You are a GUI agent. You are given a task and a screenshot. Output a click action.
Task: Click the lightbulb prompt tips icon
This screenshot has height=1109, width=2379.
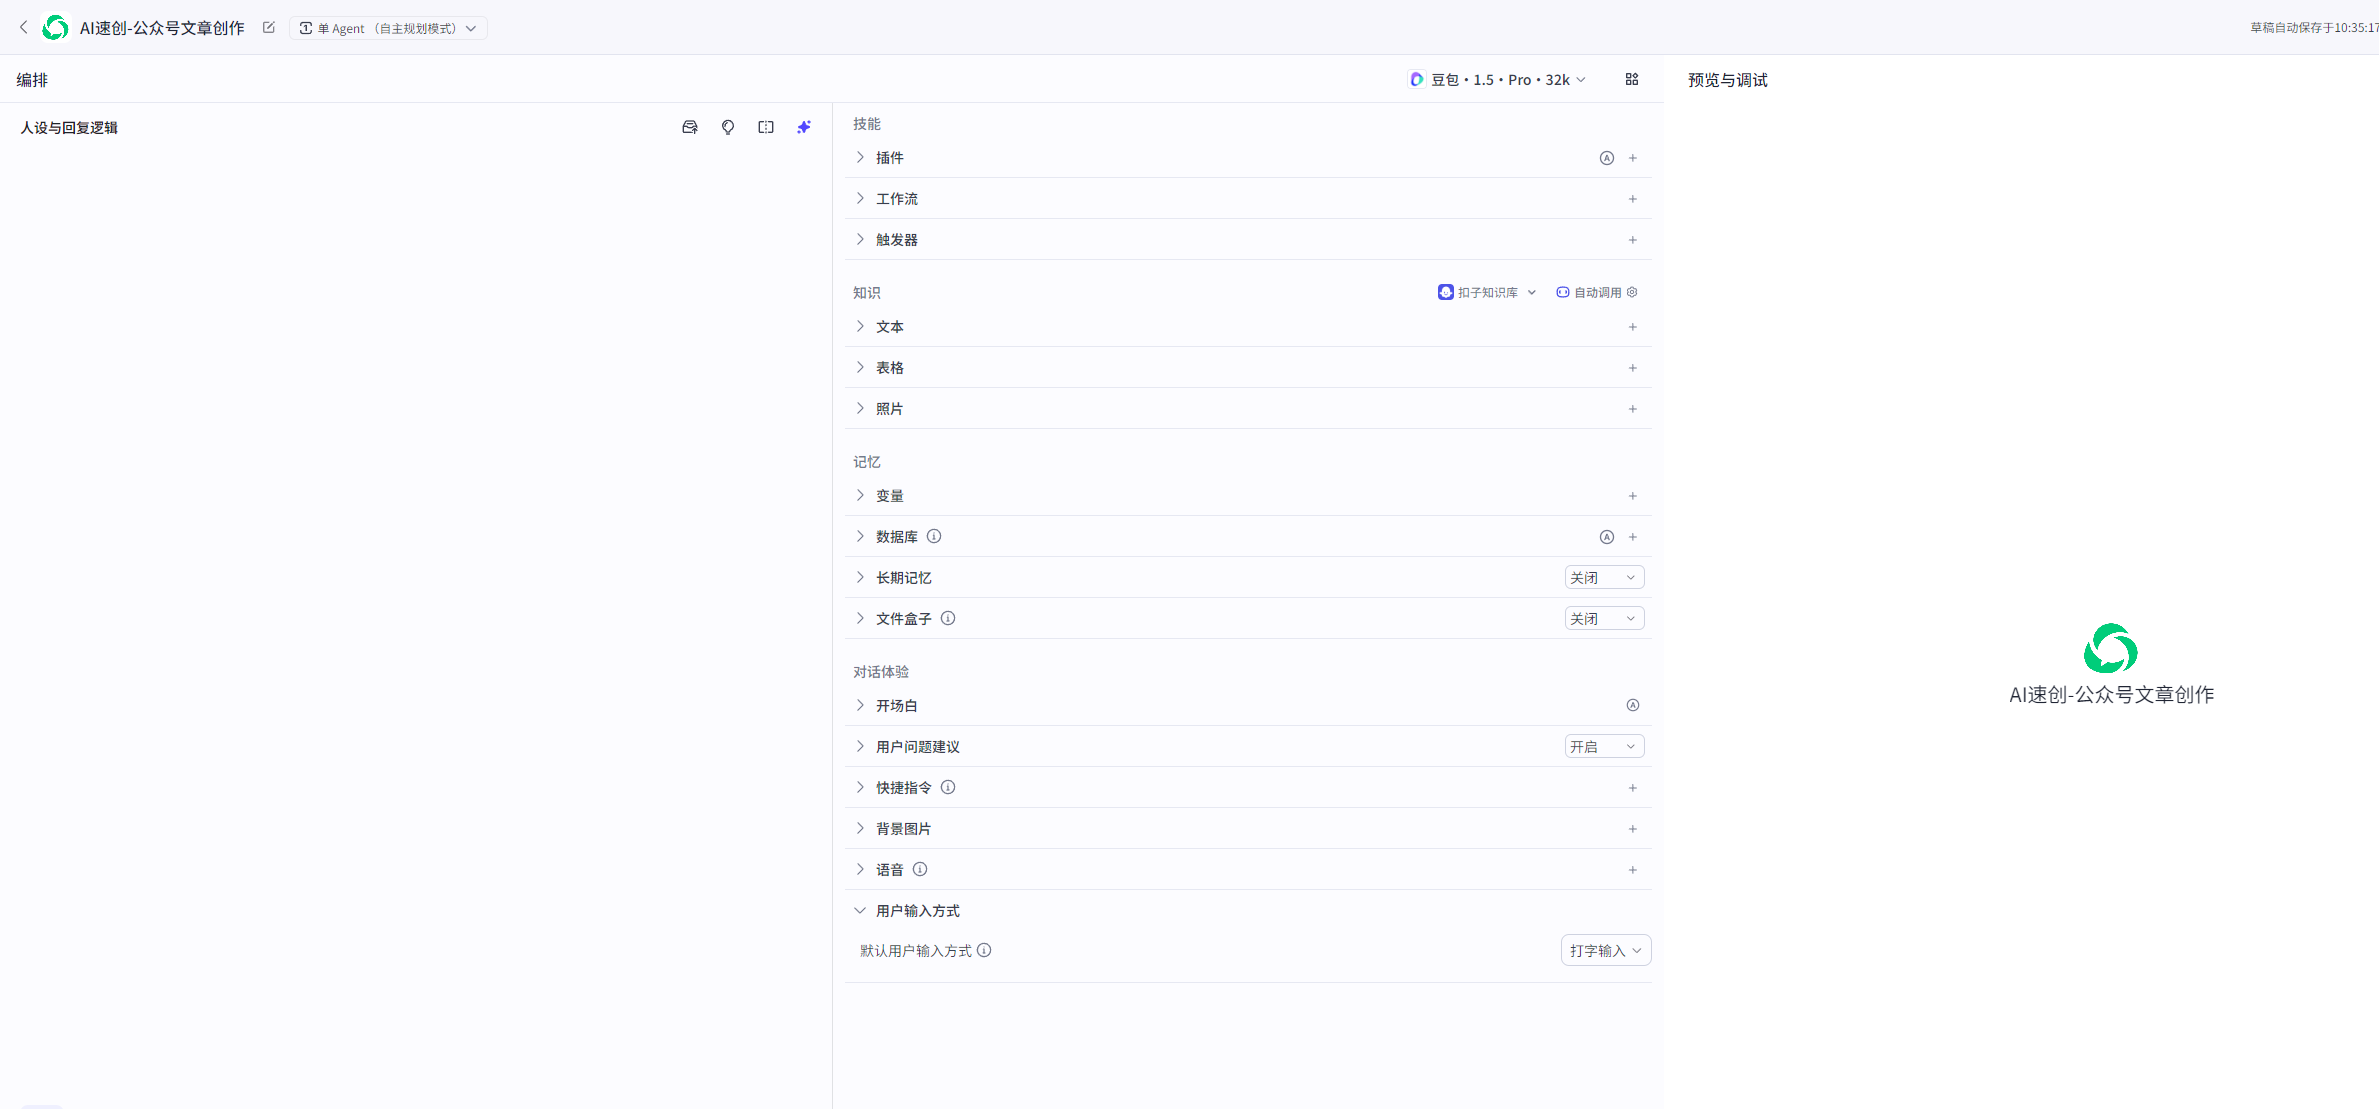(x=728, y=127)
